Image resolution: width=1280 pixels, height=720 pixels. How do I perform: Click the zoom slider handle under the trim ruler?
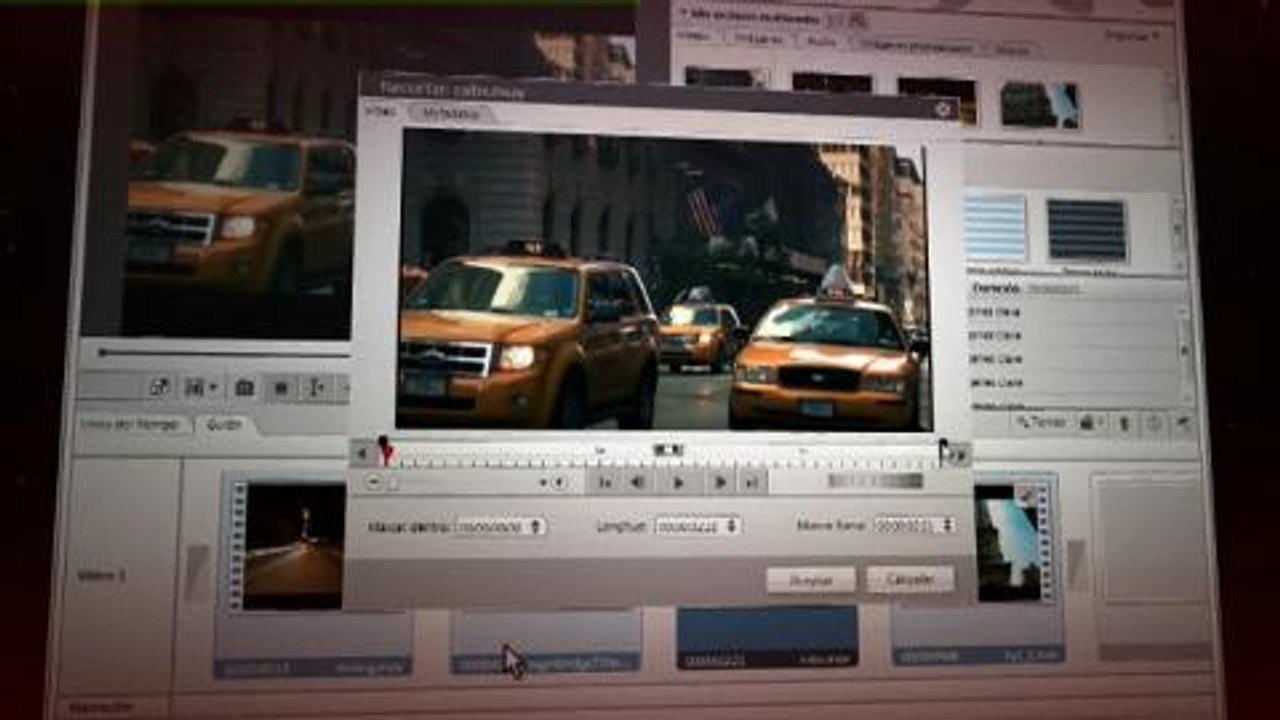click(x=393, y=483)
